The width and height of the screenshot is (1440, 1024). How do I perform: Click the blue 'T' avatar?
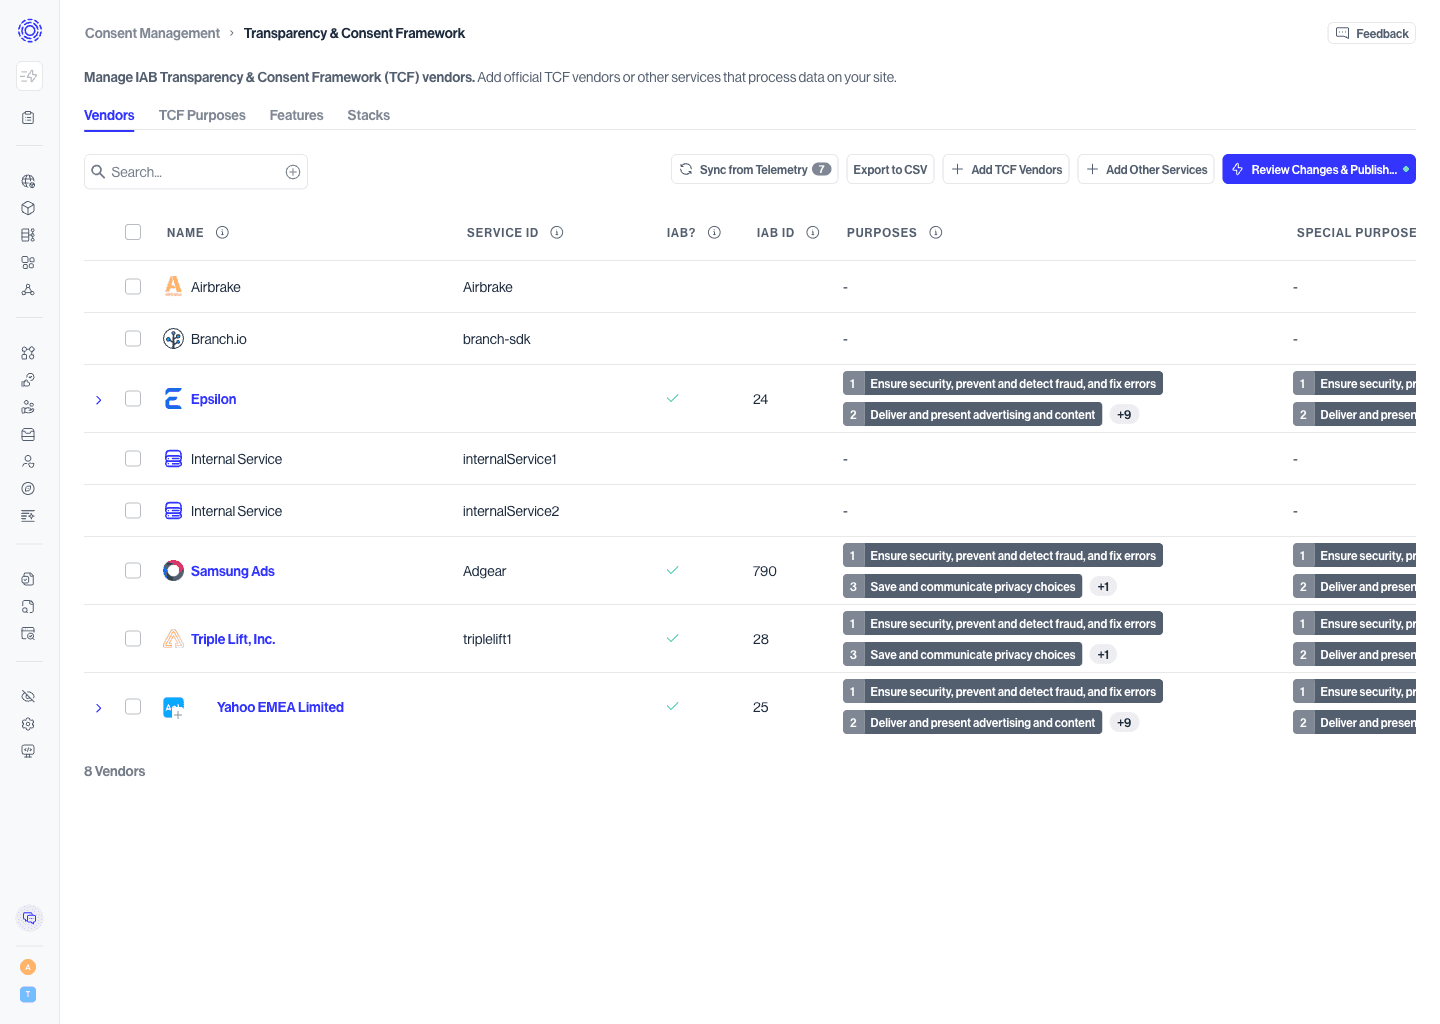[28, 994]
